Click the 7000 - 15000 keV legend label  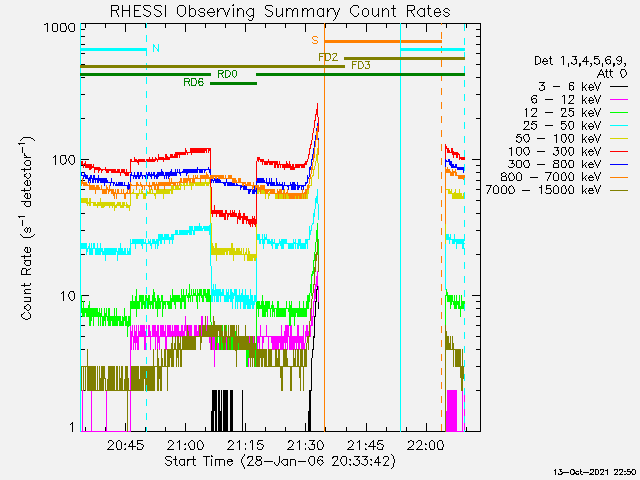[543, 190]
